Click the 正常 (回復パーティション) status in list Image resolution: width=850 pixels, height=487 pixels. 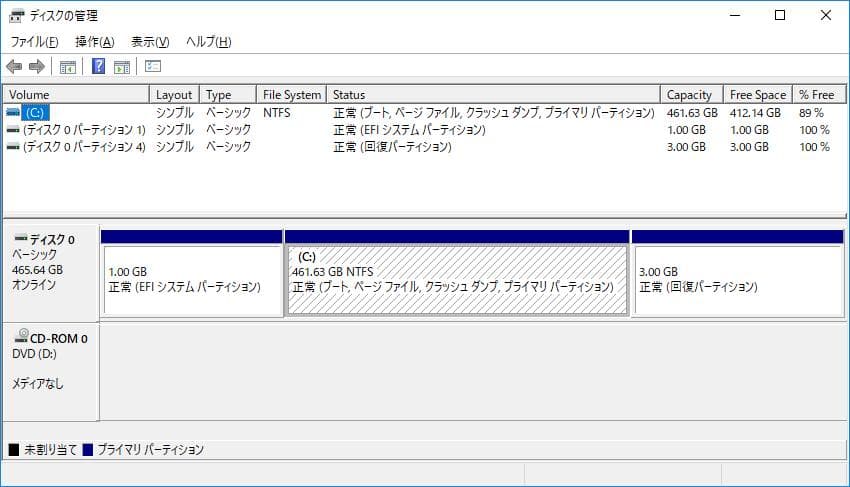click(x=392, y=146)
